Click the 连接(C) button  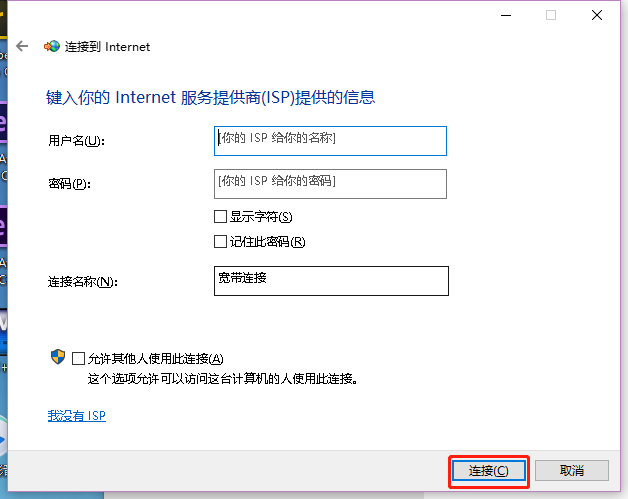pos(489,471)
